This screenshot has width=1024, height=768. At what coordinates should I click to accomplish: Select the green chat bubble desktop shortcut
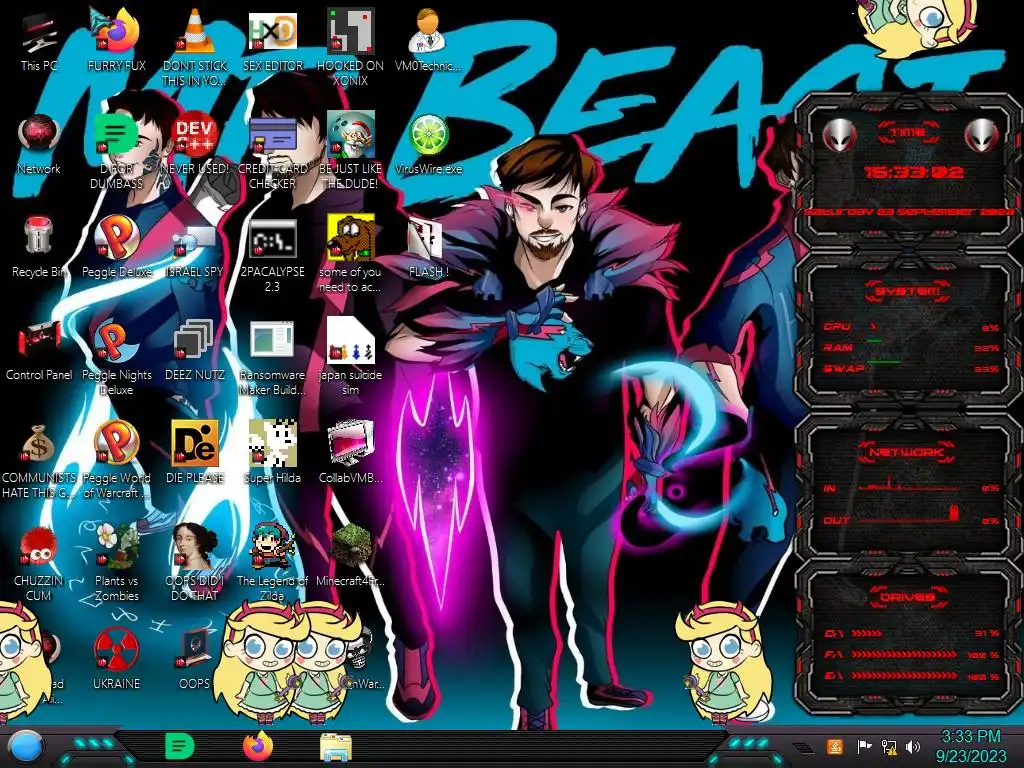pos(116,152)
